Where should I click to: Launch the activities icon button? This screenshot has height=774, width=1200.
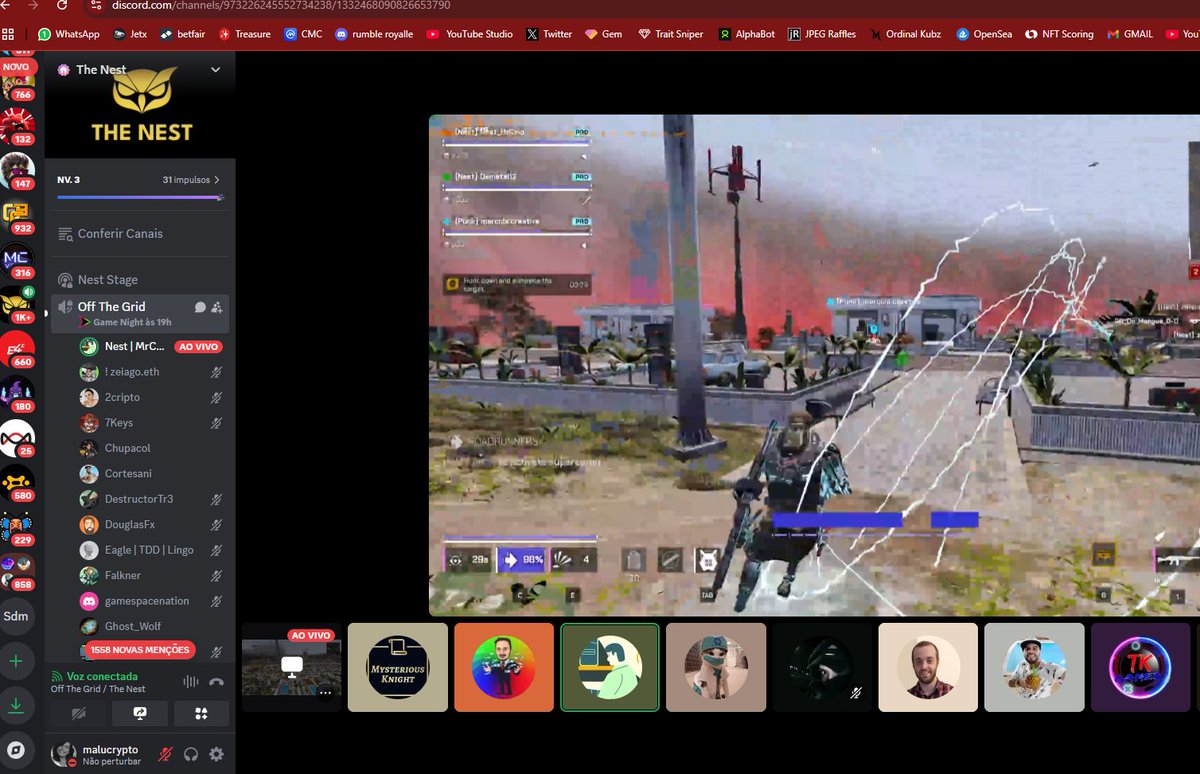coord(201,713)
